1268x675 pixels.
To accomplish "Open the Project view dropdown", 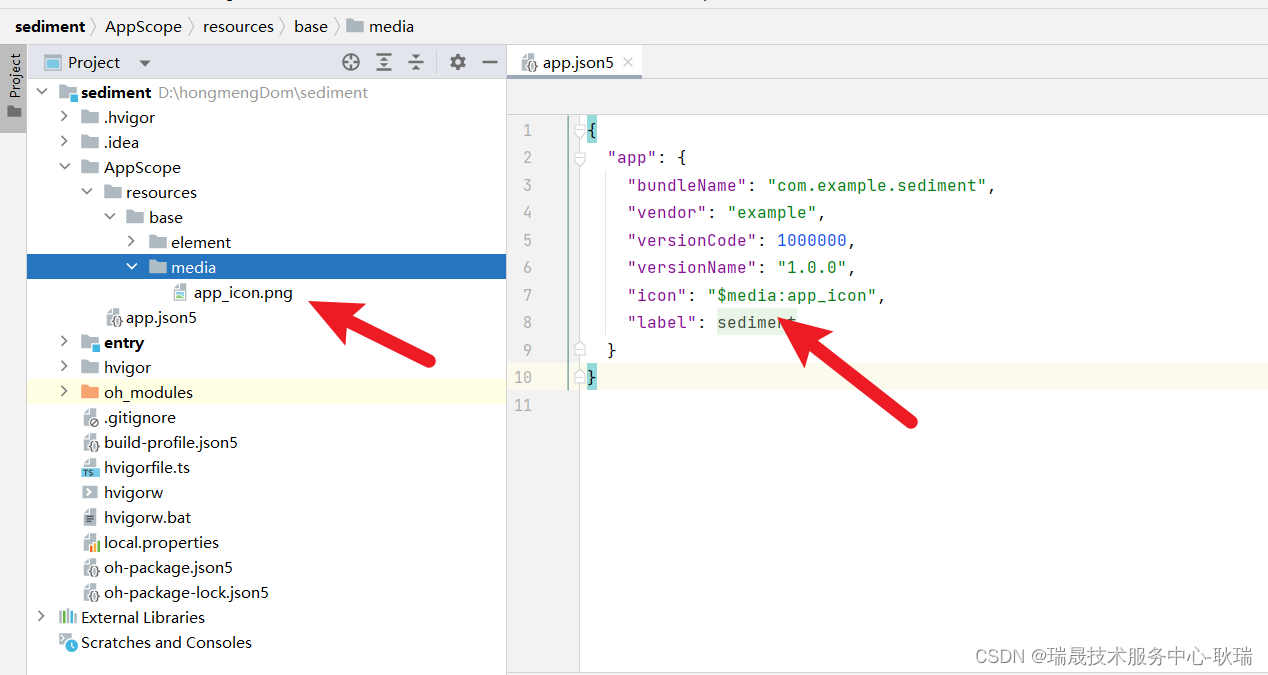I will pos(145,63).
